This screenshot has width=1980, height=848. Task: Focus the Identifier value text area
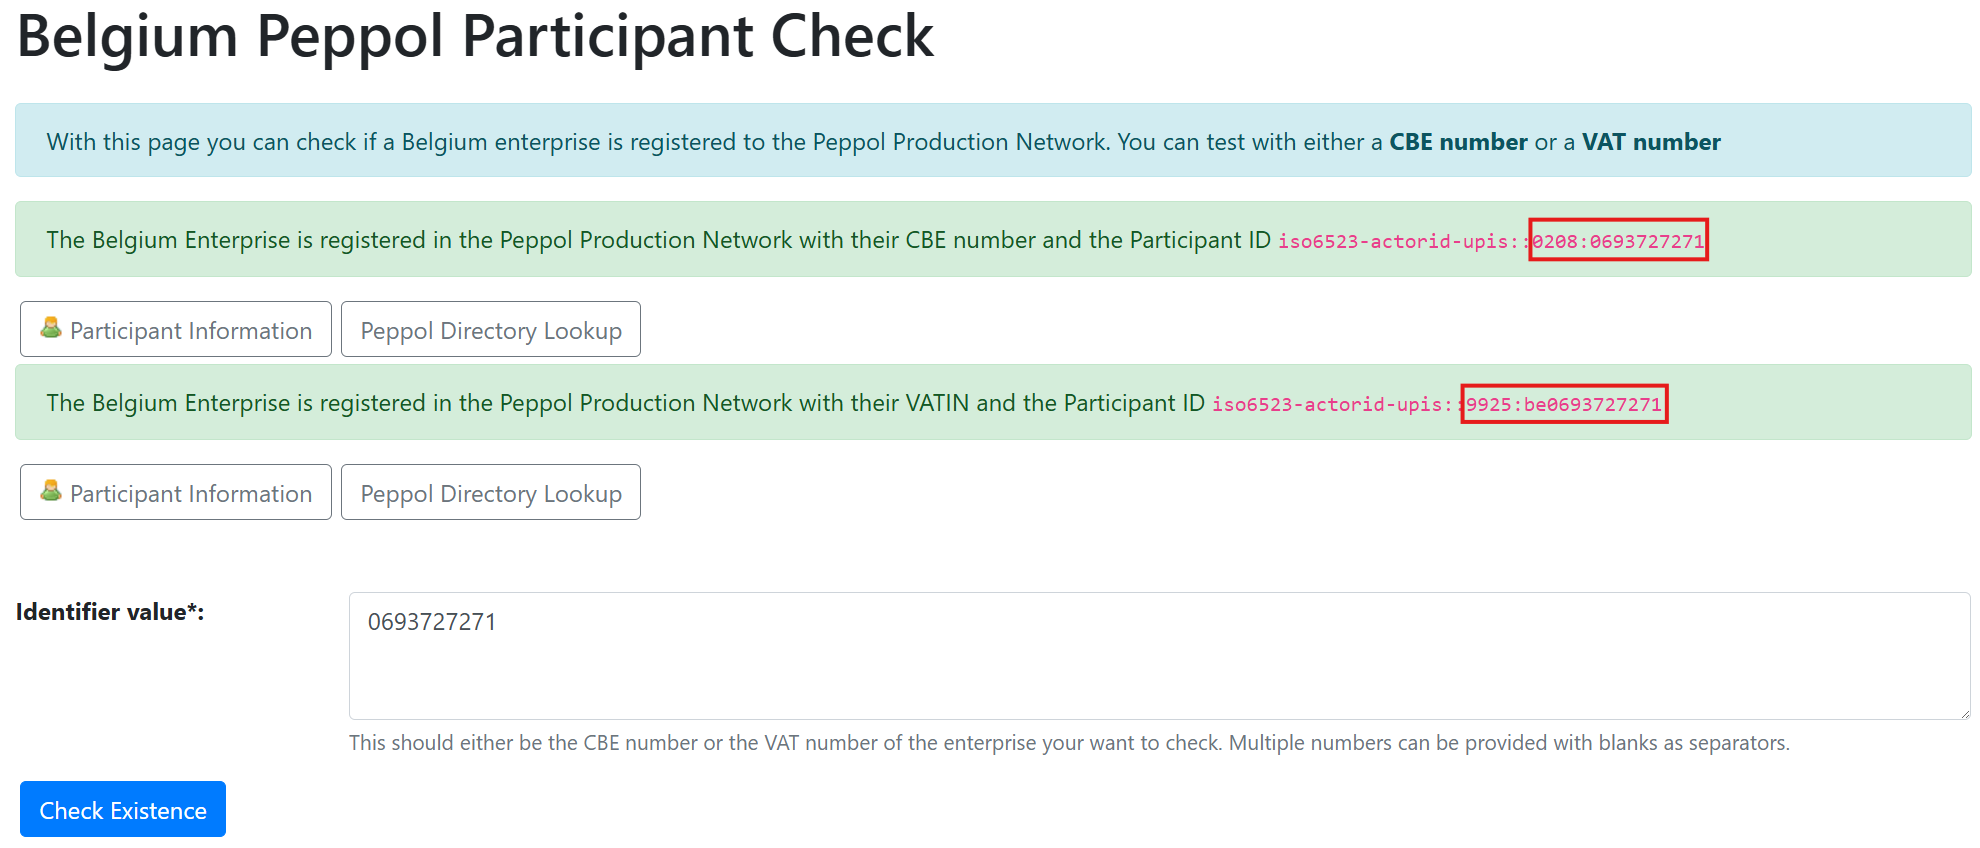tap(1158, 655)
